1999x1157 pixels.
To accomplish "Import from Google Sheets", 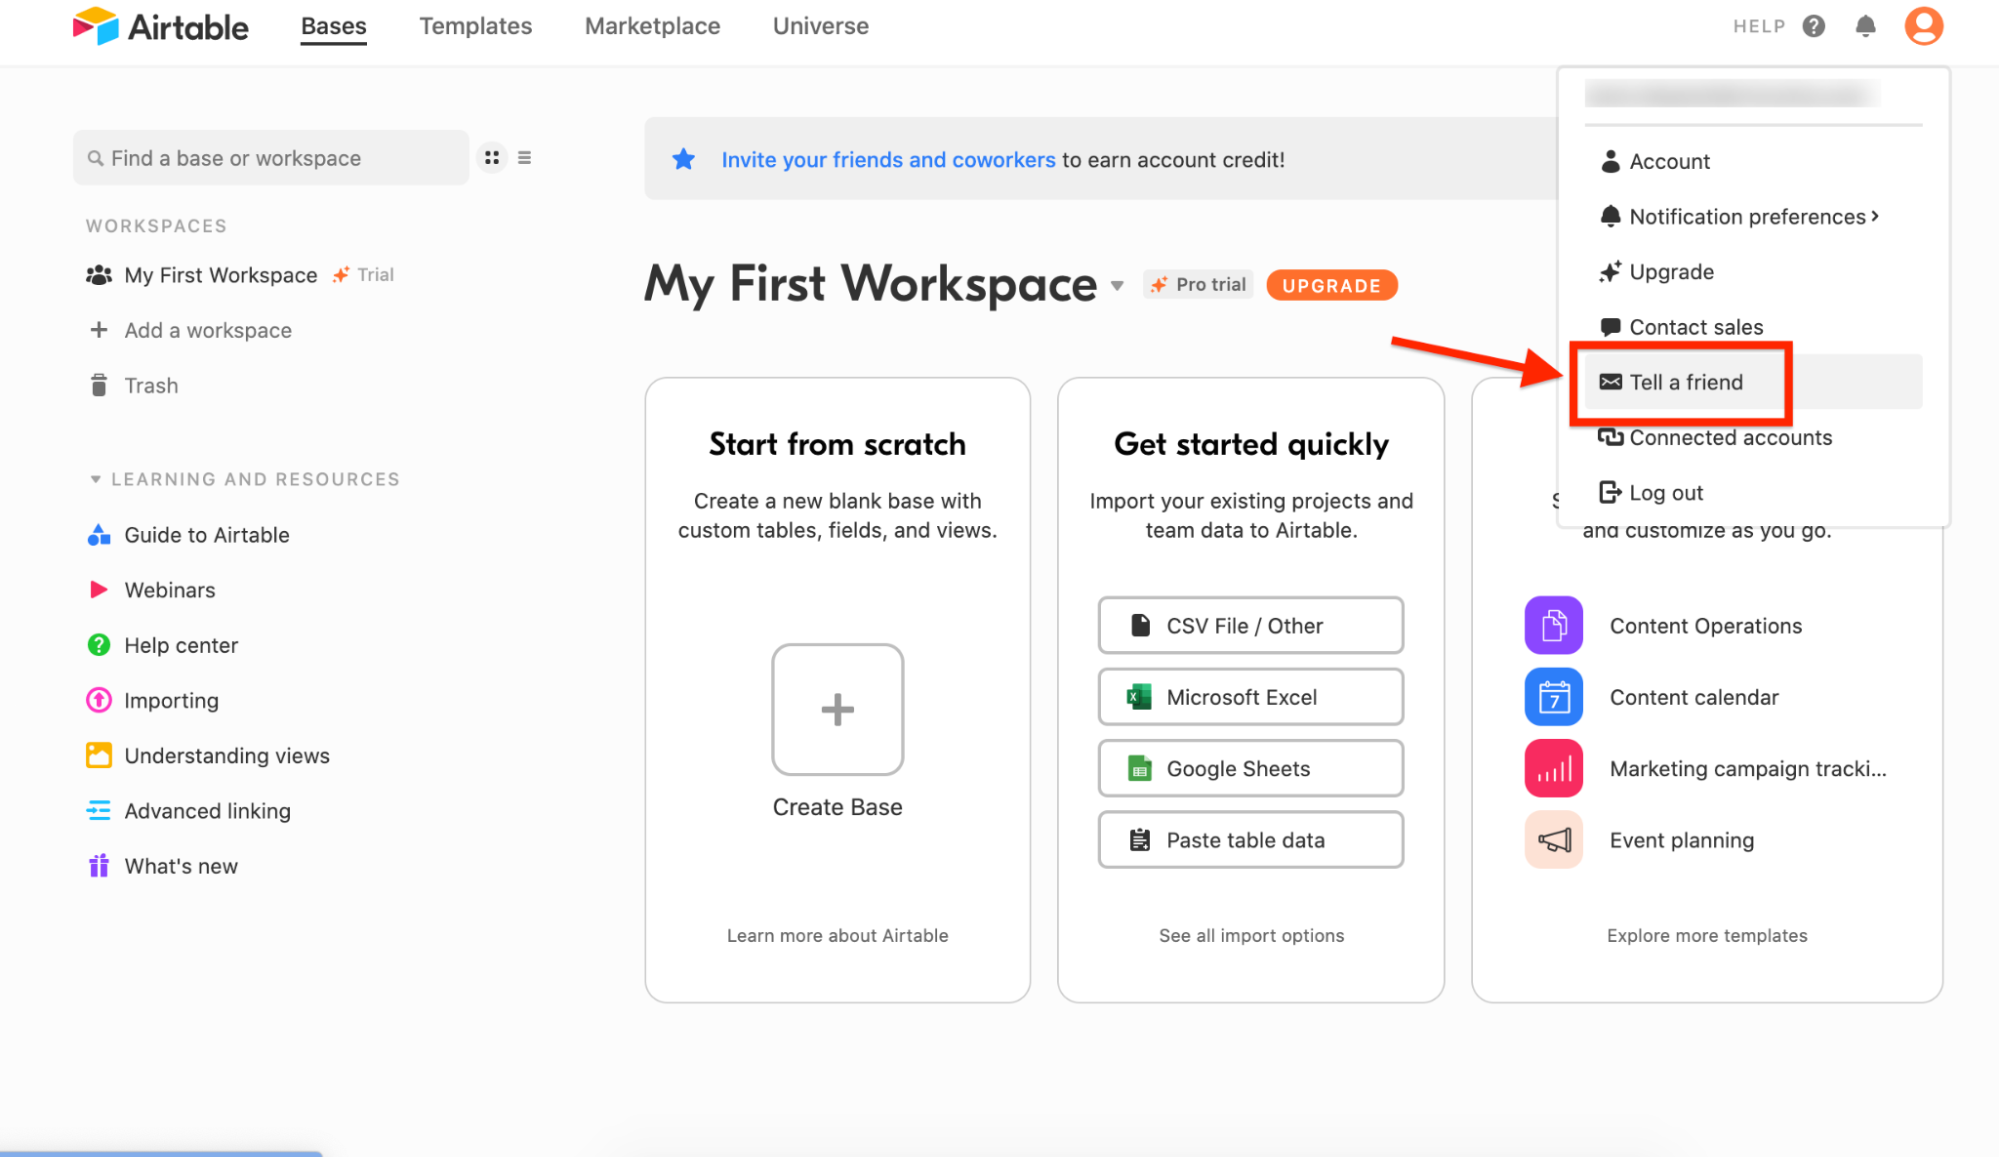I will 1250,768.
